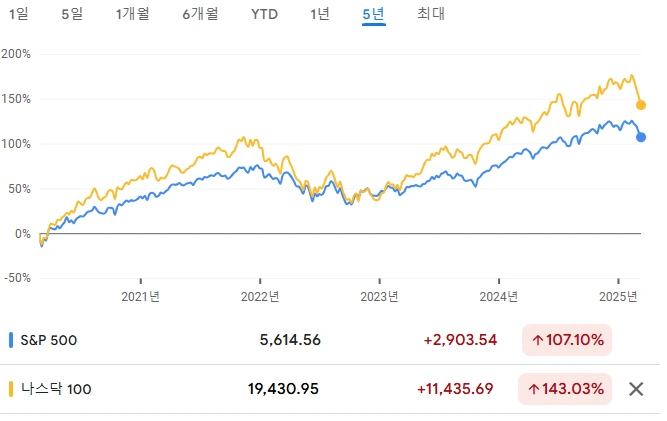Viewport: 667px width, 421px height.
Task: Click the S&P 500 price 5,614.56
Action: tap(290, 340)
